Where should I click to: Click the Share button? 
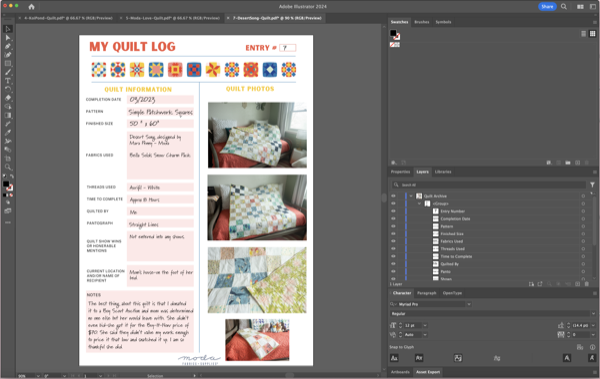547,7
